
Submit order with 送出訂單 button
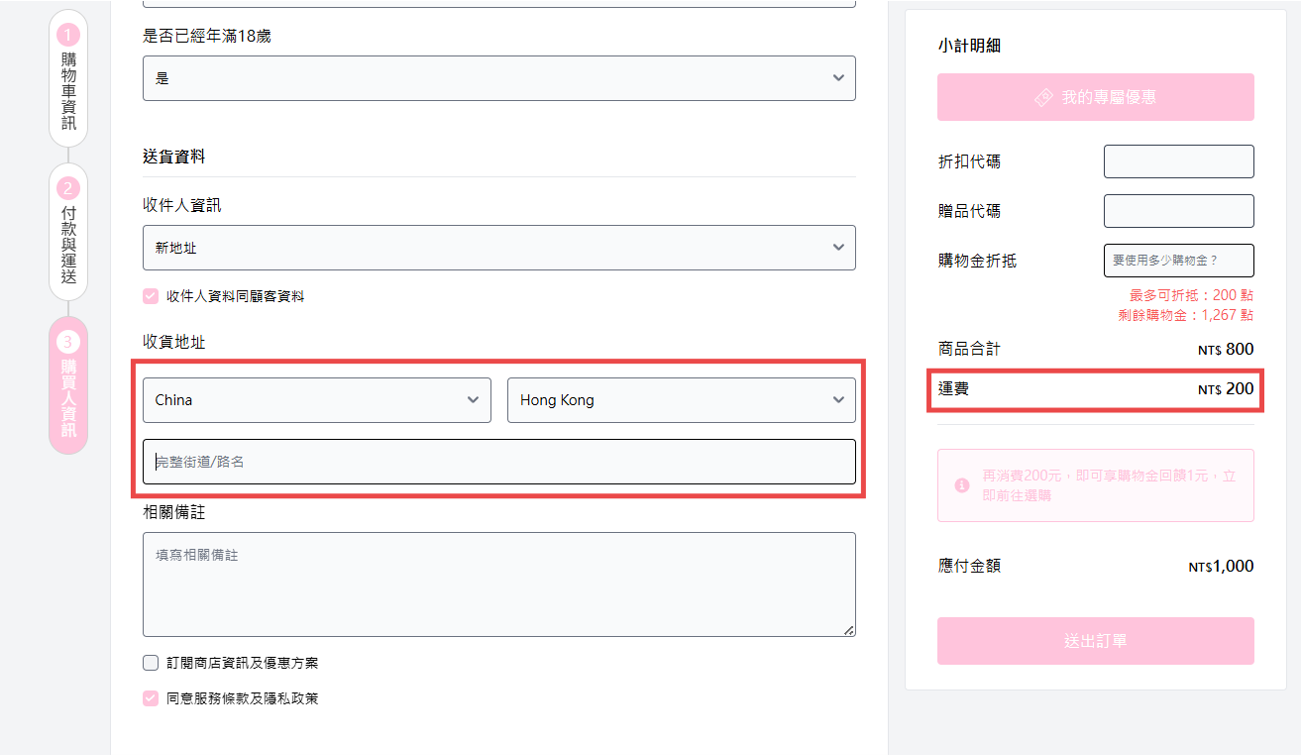tap(1095, 641)
